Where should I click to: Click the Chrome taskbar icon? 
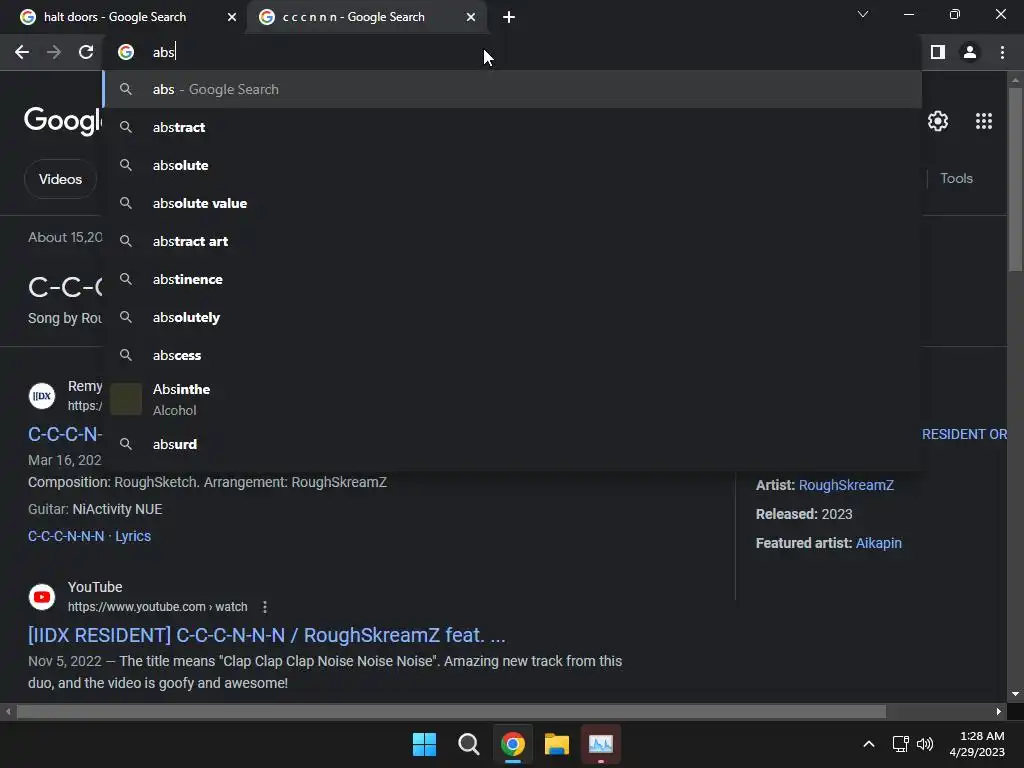pos(513,744)
